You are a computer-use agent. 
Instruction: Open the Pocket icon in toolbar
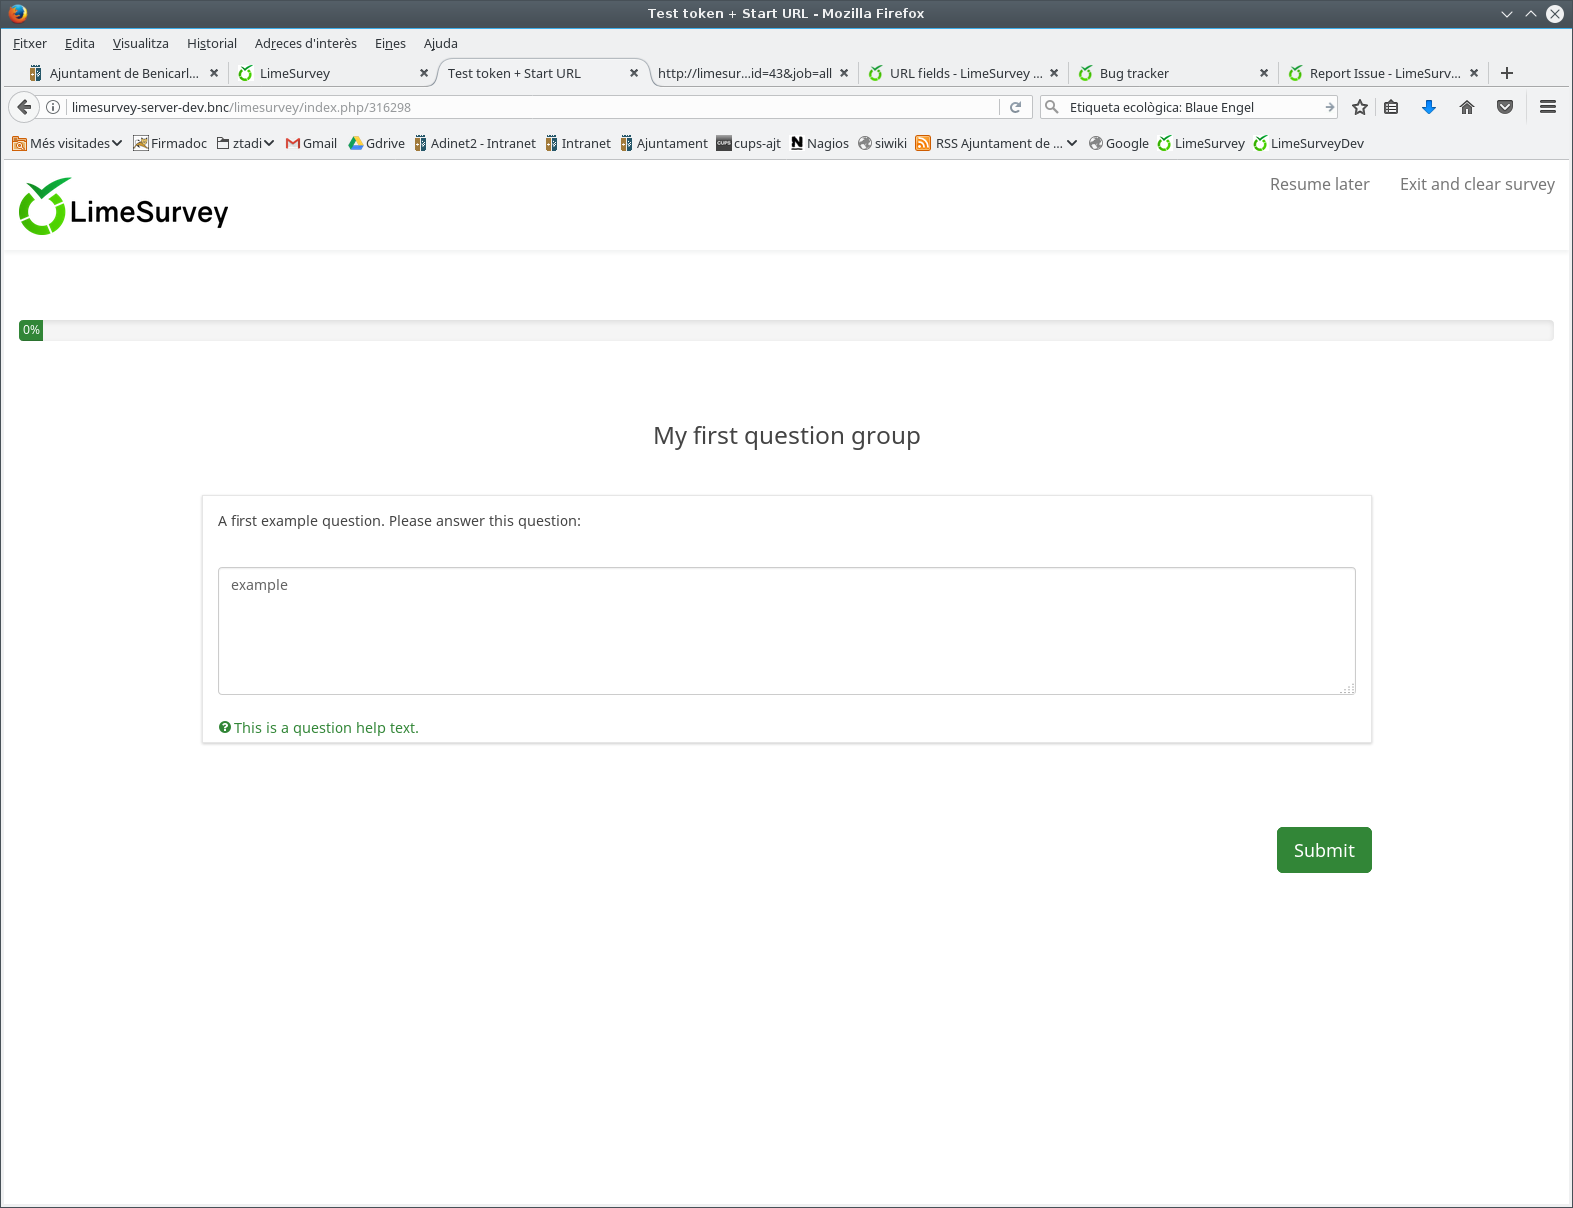coord(1505,107)
